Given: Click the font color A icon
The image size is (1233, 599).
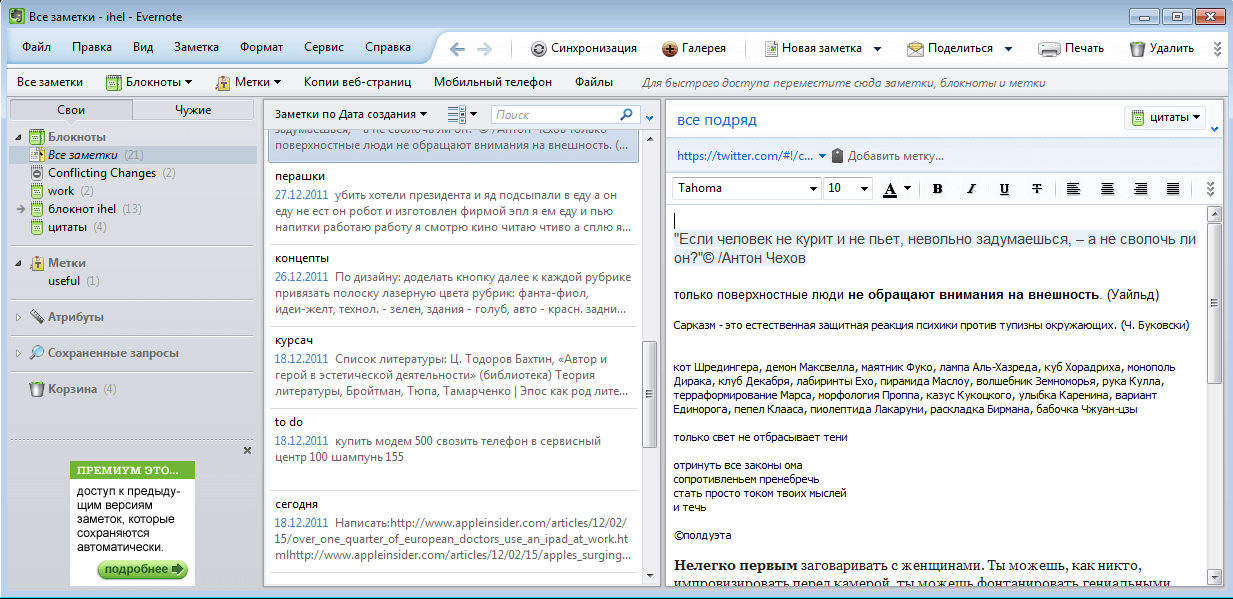Looking at the screenshot, I should click(890, 188).
